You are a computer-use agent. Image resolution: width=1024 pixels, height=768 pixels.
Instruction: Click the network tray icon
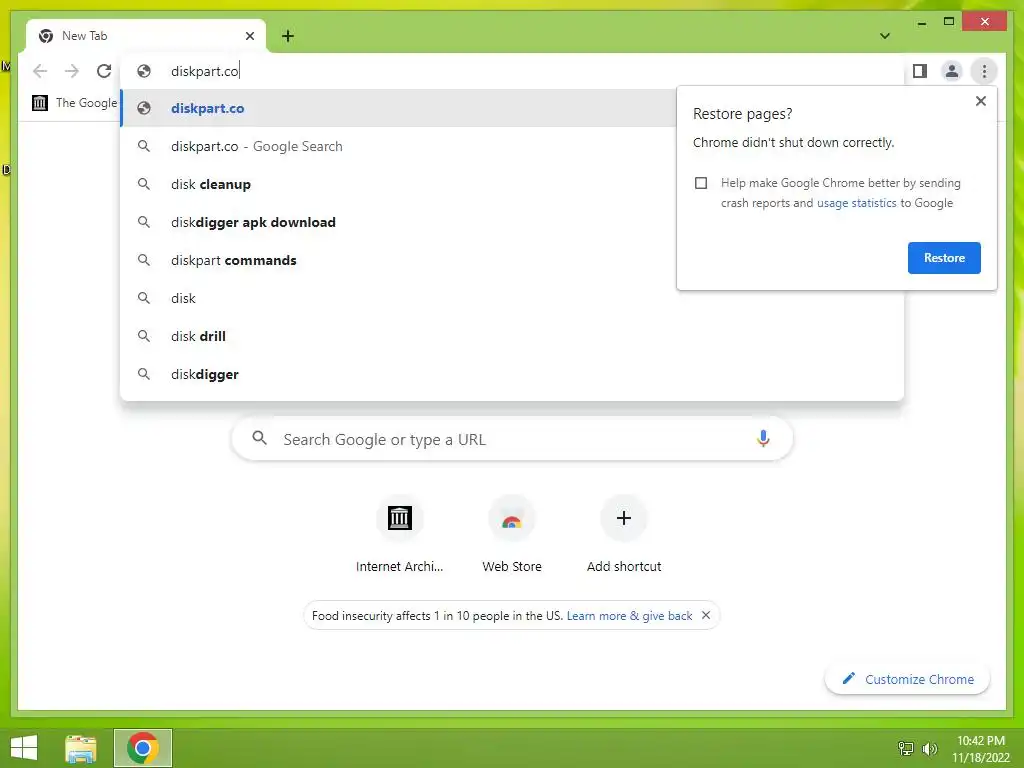pos(906,748)
